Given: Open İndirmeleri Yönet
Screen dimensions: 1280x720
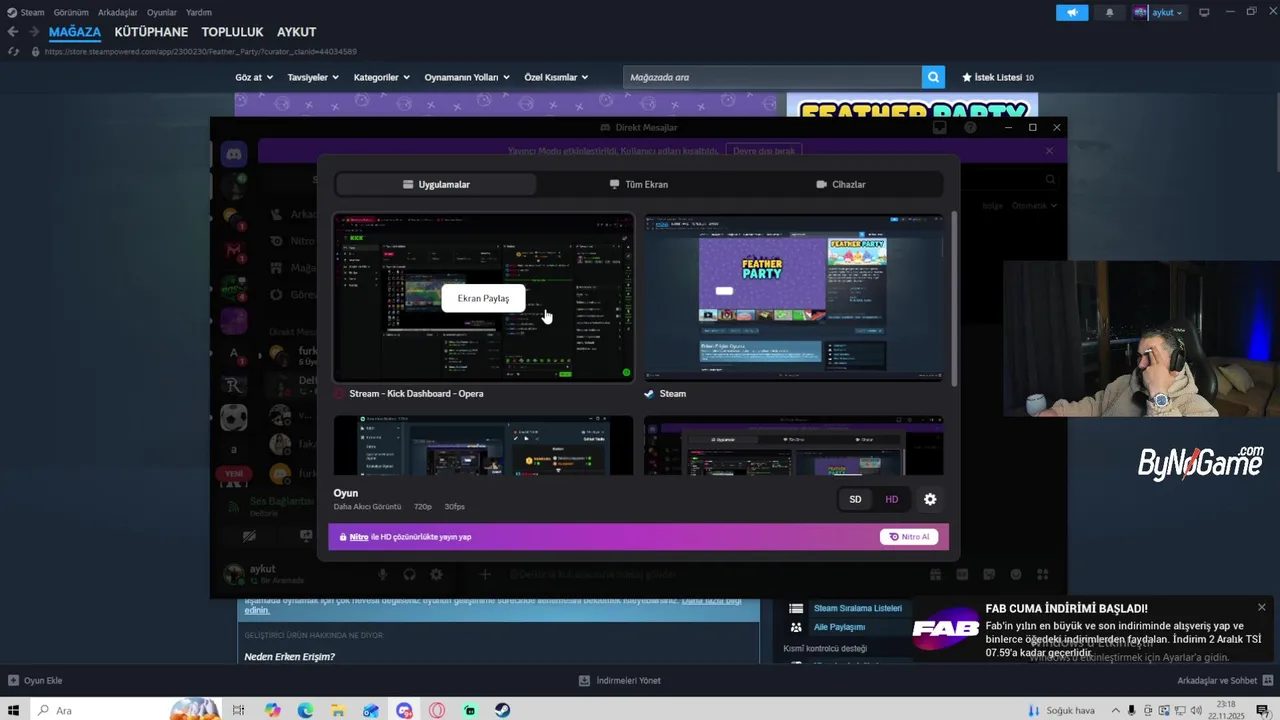Looking at the screenshot, I should pos(620,681).
